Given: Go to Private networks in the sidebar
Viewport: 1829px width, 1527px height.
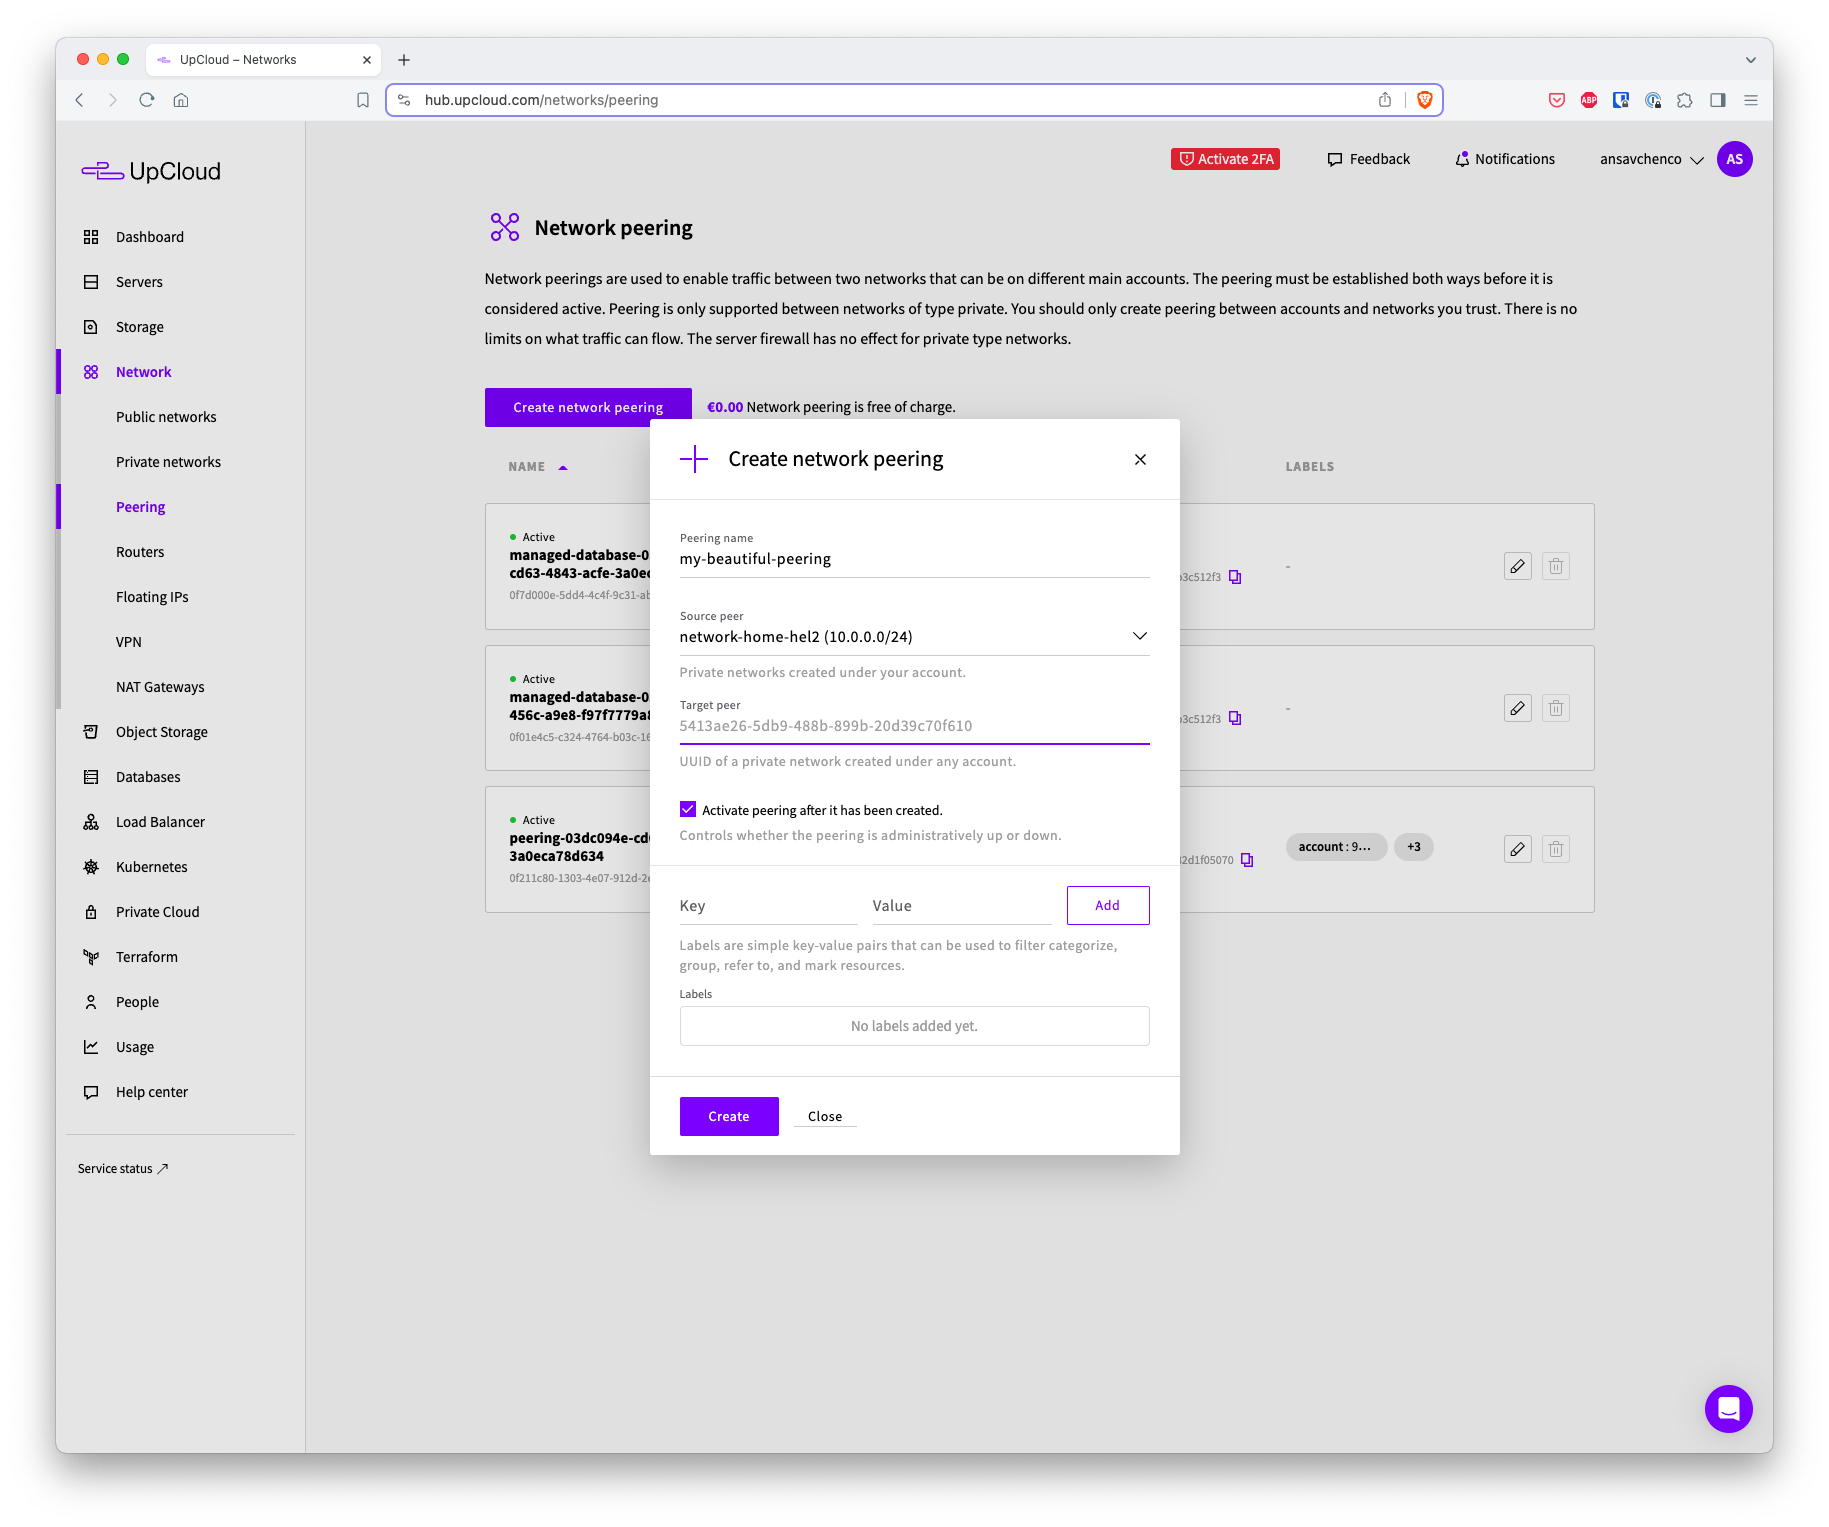Looking at the screenshot, I should 168,461.
